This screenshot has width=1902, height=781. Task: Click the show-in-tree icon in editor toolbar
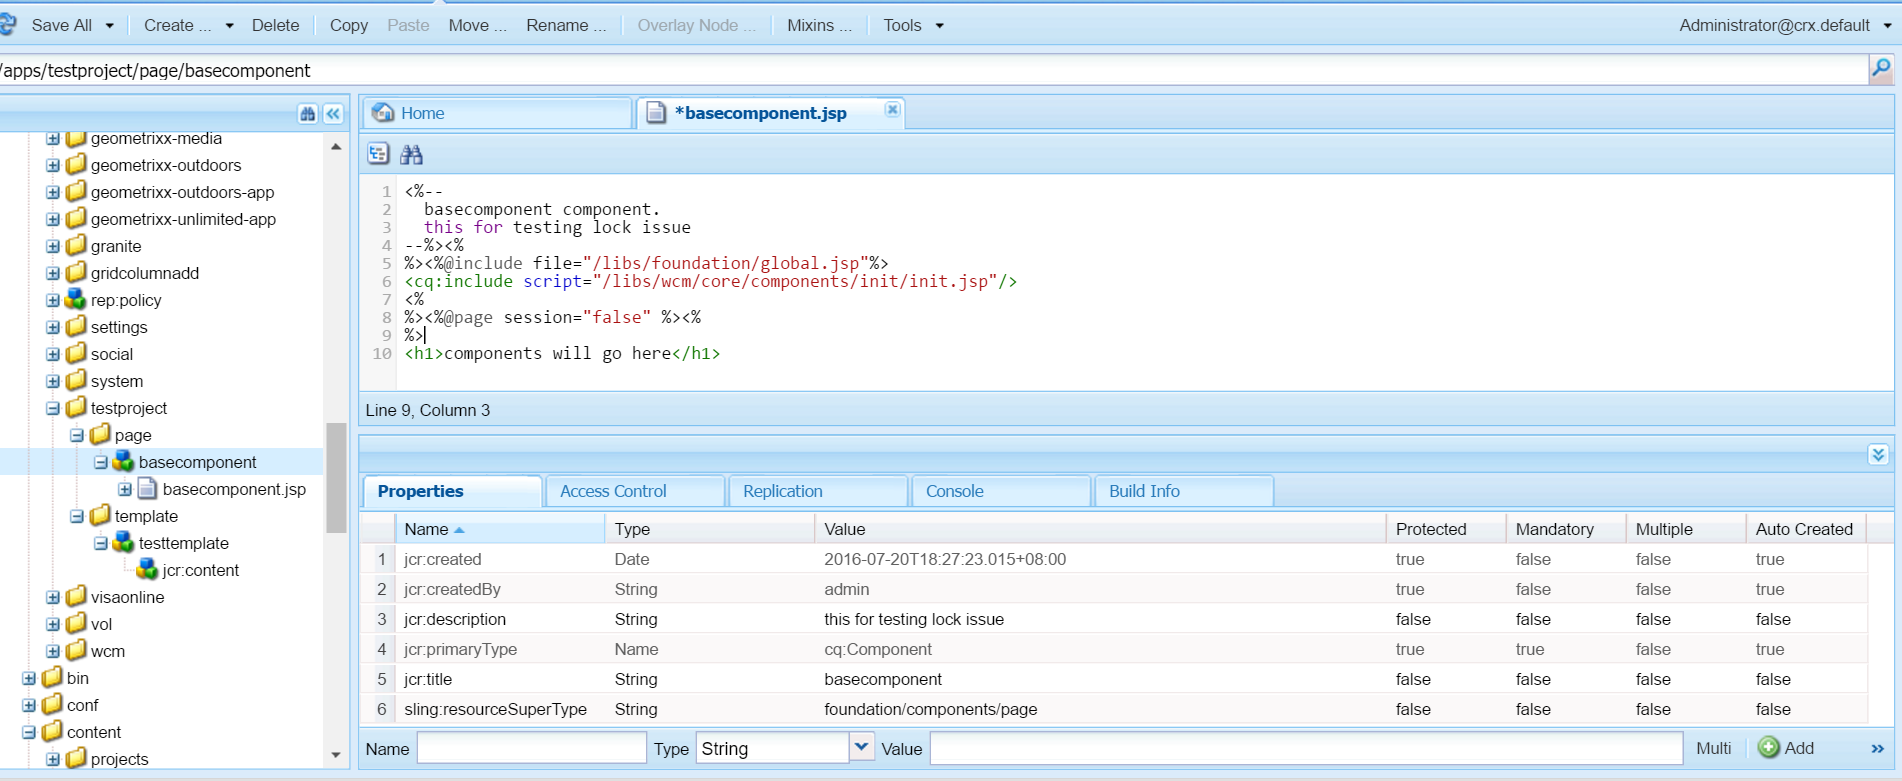click(x=378, y=154)
